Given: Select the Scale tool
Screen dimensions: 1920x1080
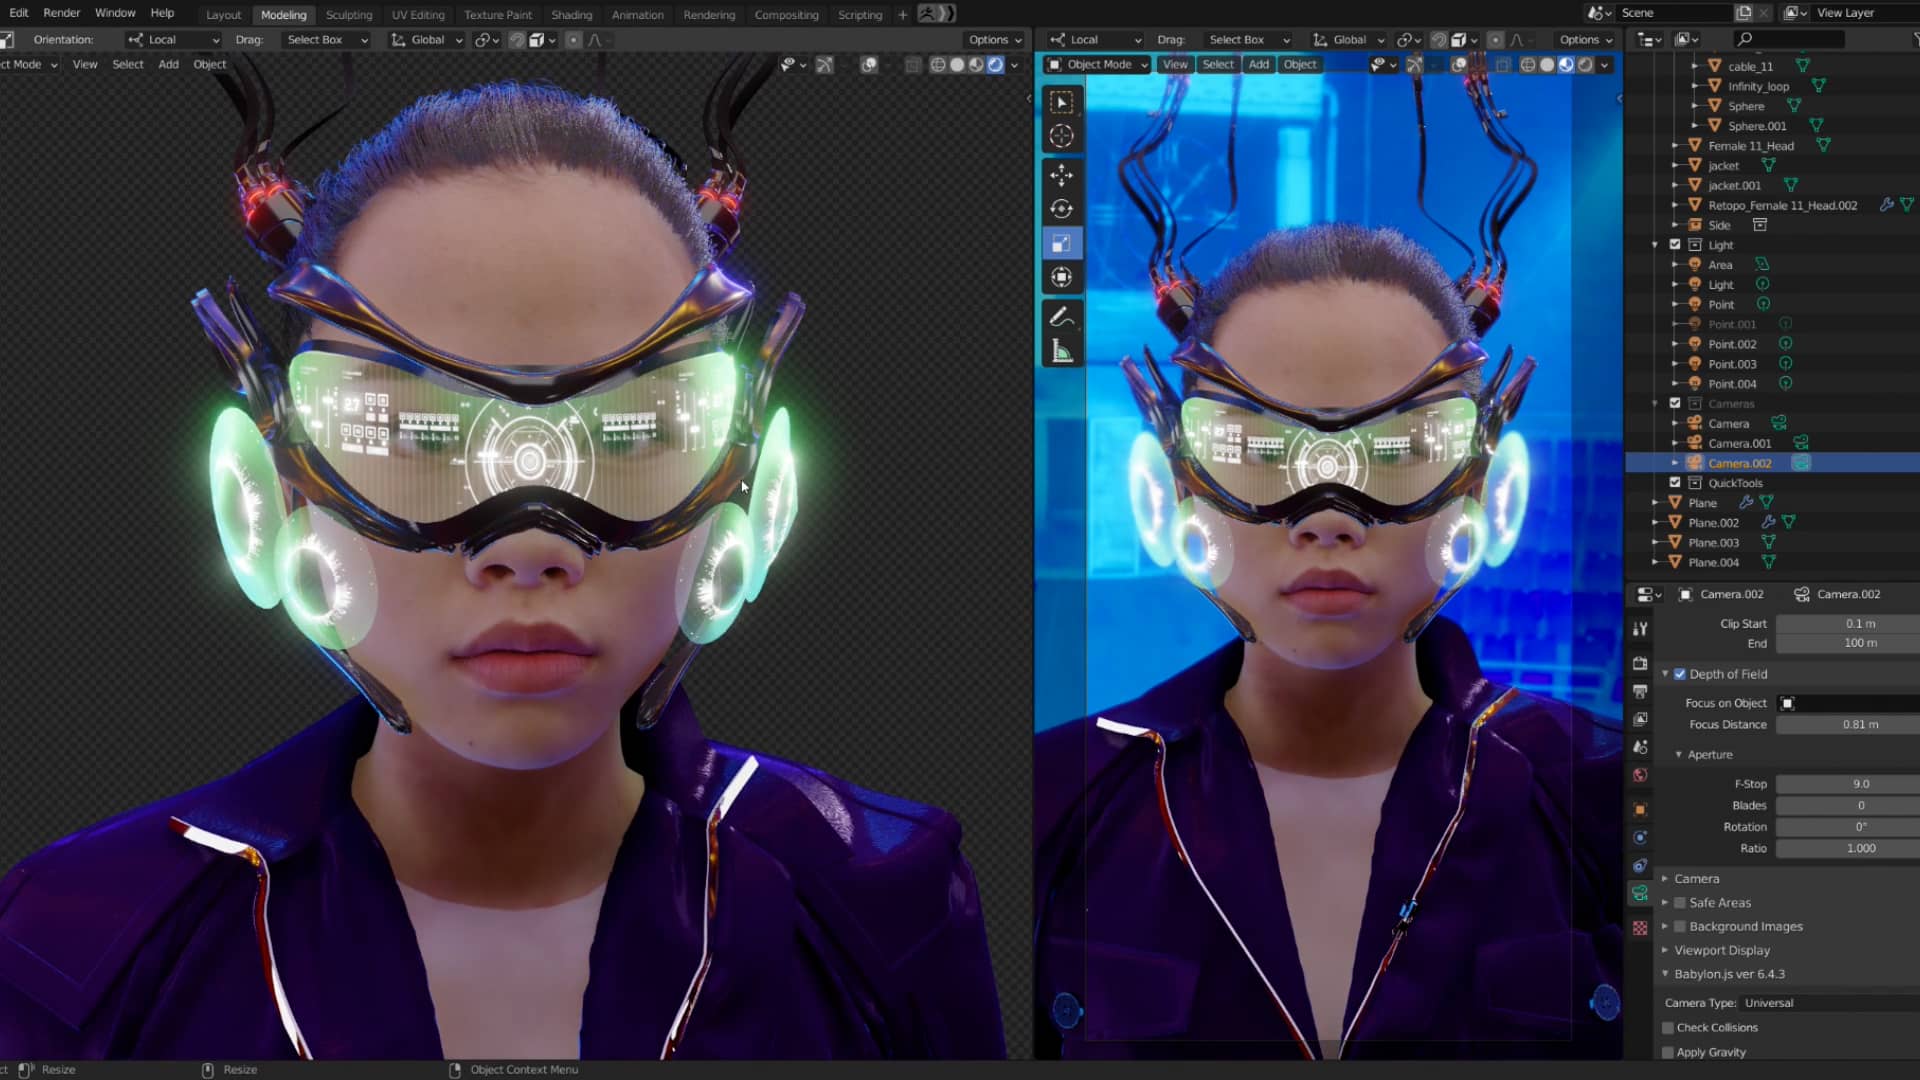Looking at the screenshot, I should [x=1061, y=242].
